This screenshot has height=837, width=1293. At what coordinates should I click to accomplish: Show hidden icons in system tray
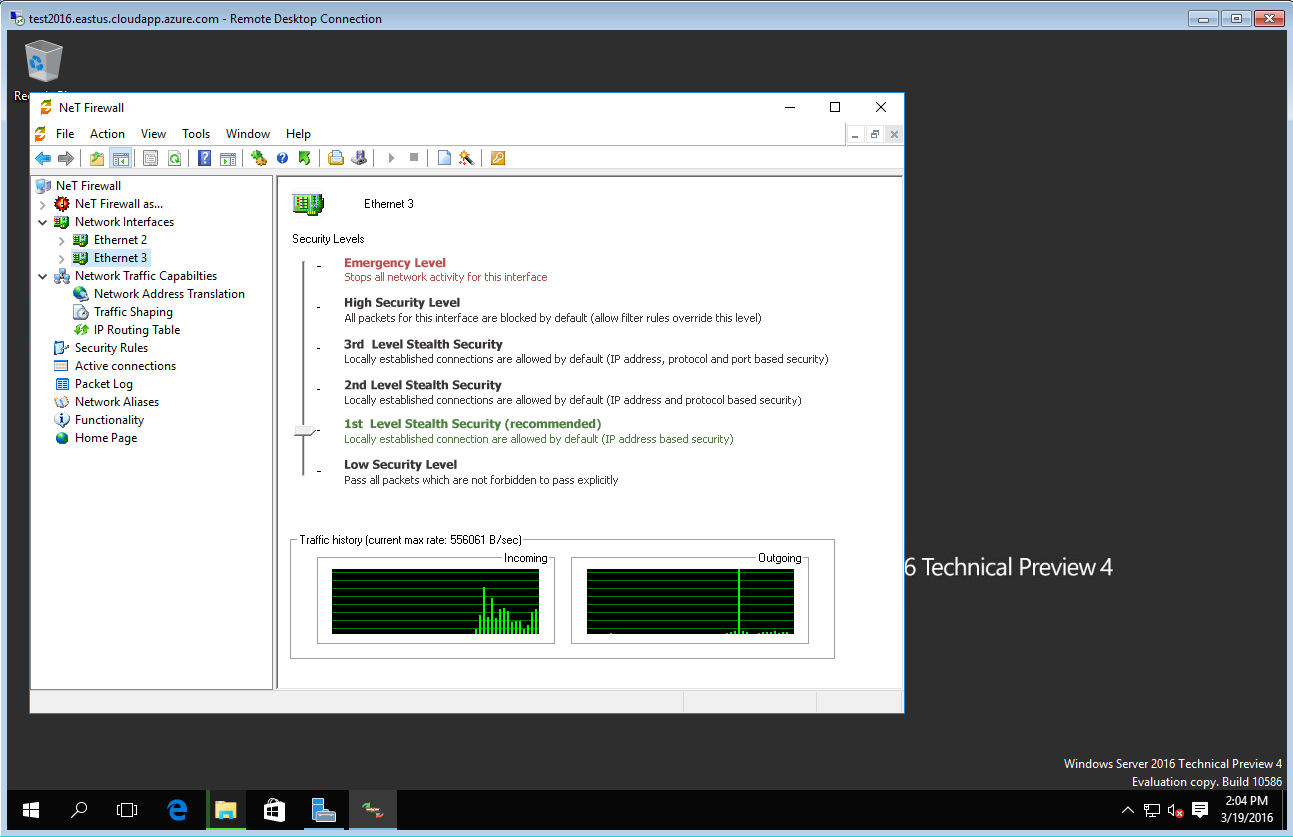click(x=1128, y=810)
